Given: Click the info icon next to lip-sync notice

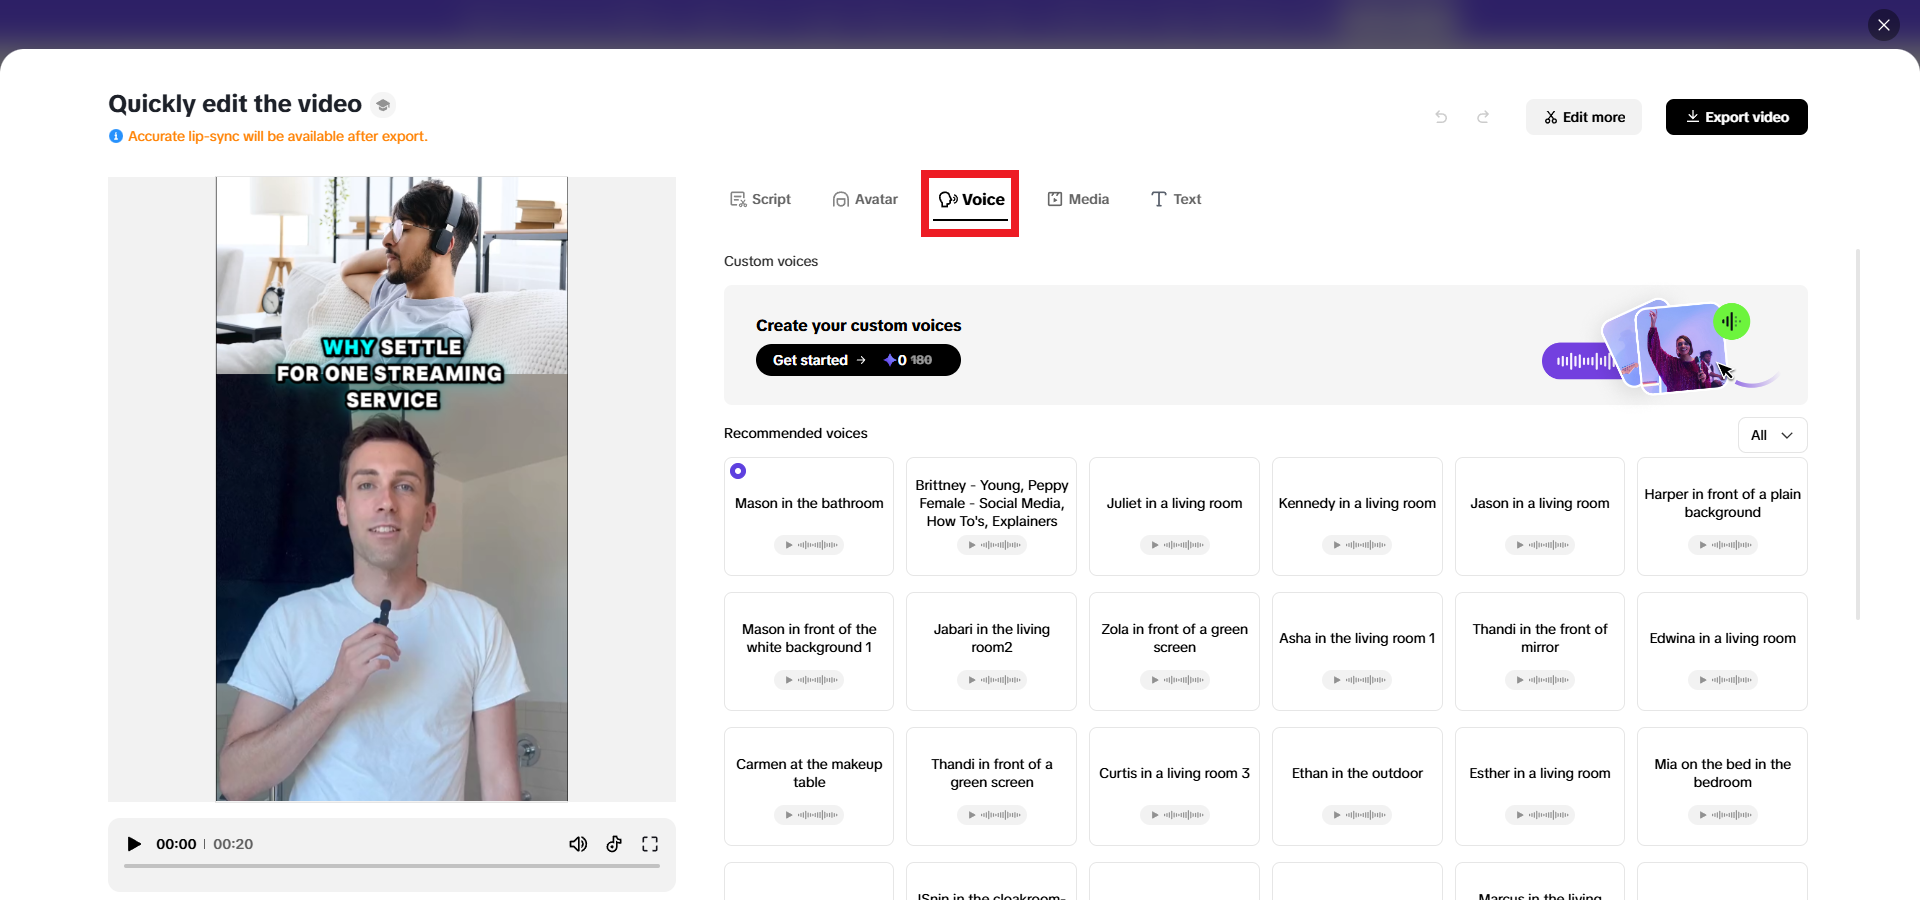Looking at the screenshot, I should pos(115,136).
